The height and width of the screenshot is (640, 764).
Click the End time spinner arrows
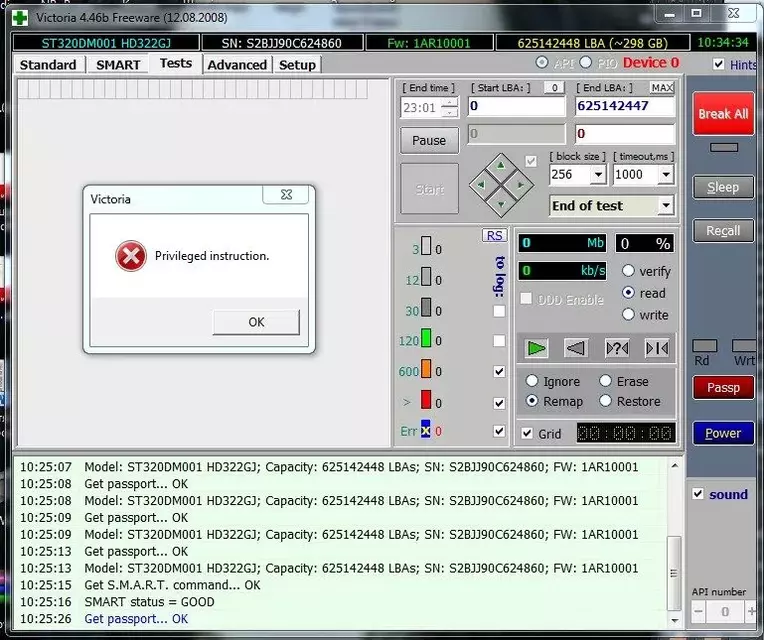[x=450, y=107]
